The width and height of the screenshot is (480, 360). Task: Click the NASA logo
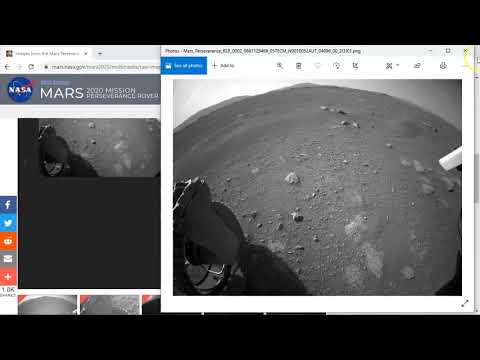(20, 90)
